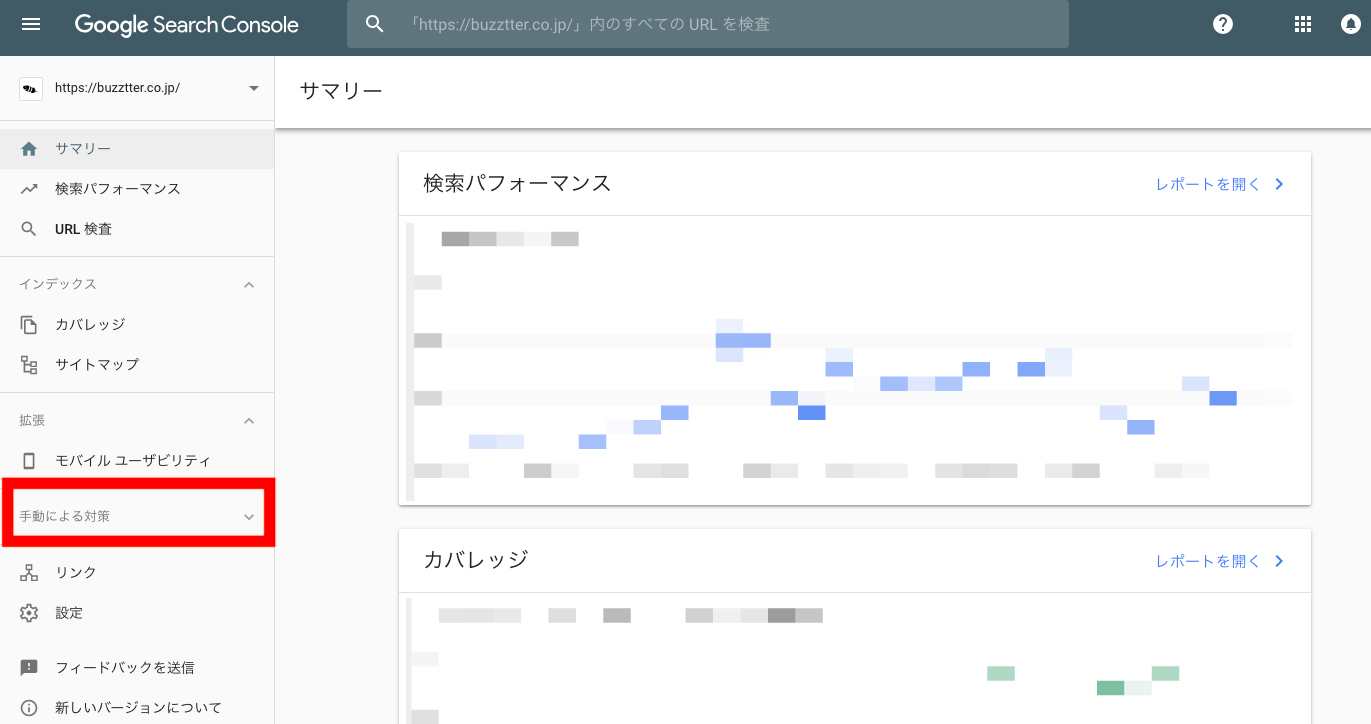The width and height of the screenshot is (1371, 724).
Task: Open サイトマップ in the sidebar
Action: [x=137, y=365]
